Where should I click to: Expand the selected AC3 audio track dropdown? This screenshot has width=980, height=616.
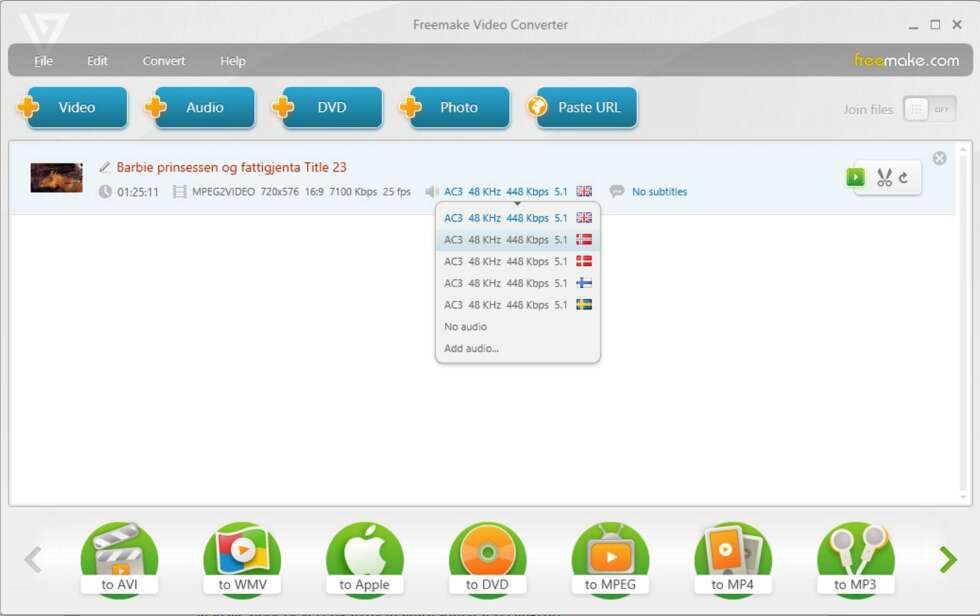click(x=518, y=191)
